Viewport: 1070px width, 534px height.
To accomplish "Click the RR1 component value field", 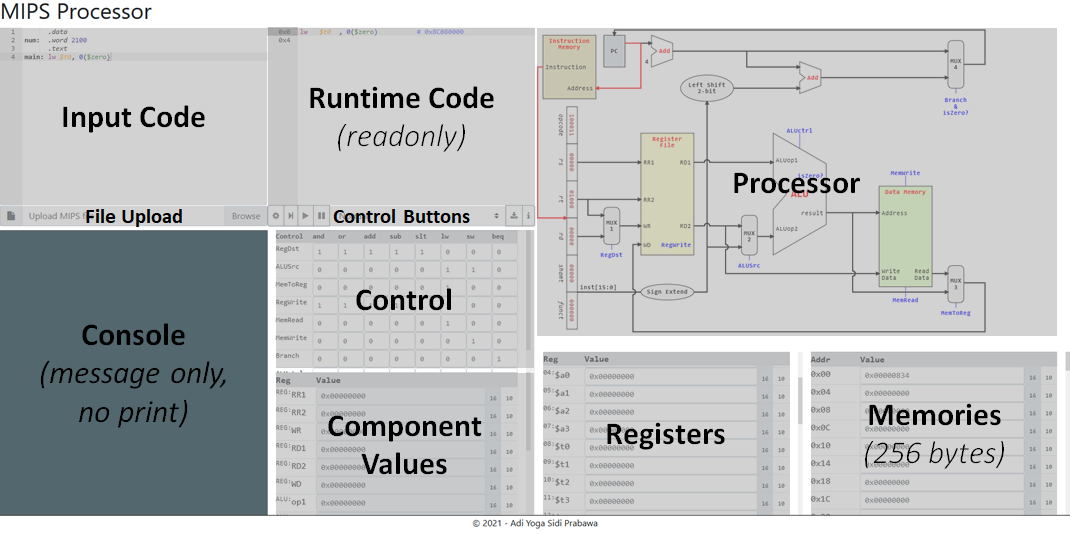I will (x=401, y=396).
